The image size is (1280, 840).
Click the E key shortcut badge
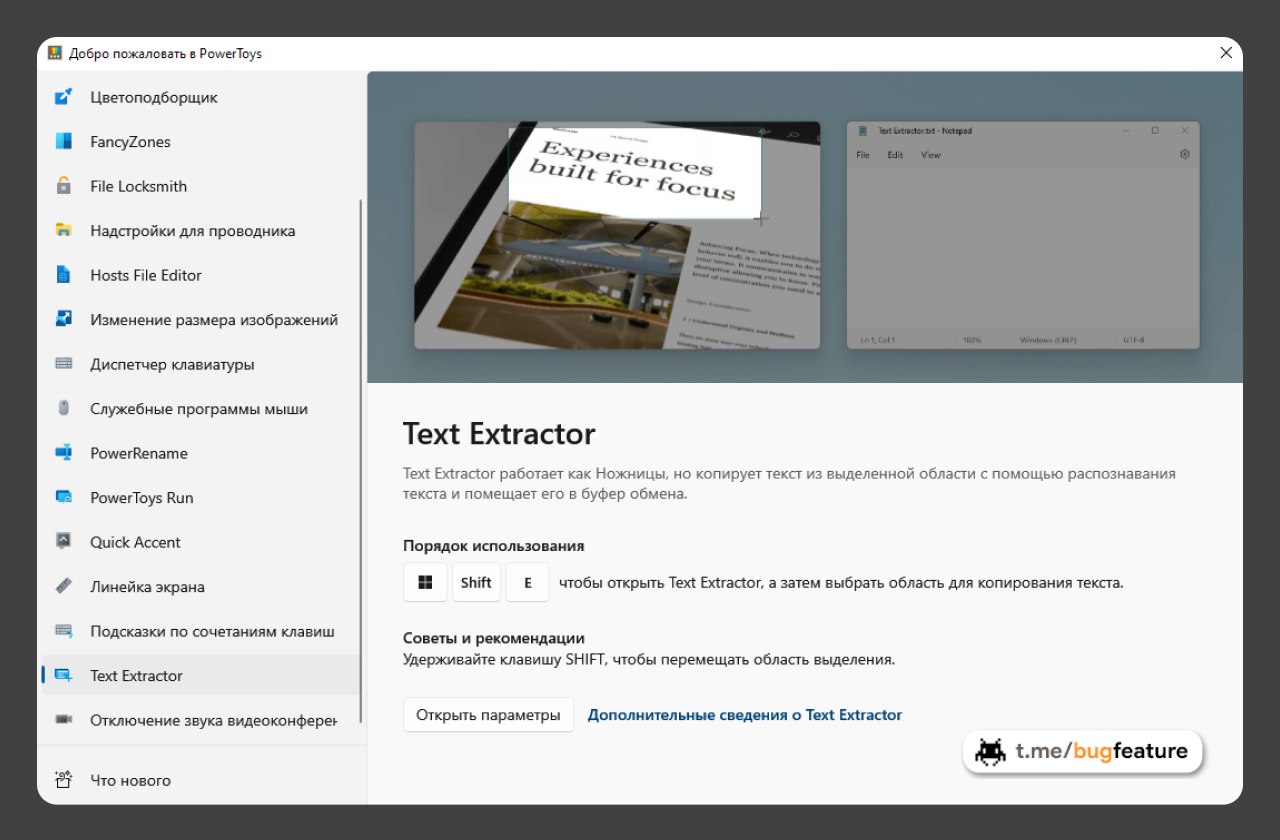(527, 582)
